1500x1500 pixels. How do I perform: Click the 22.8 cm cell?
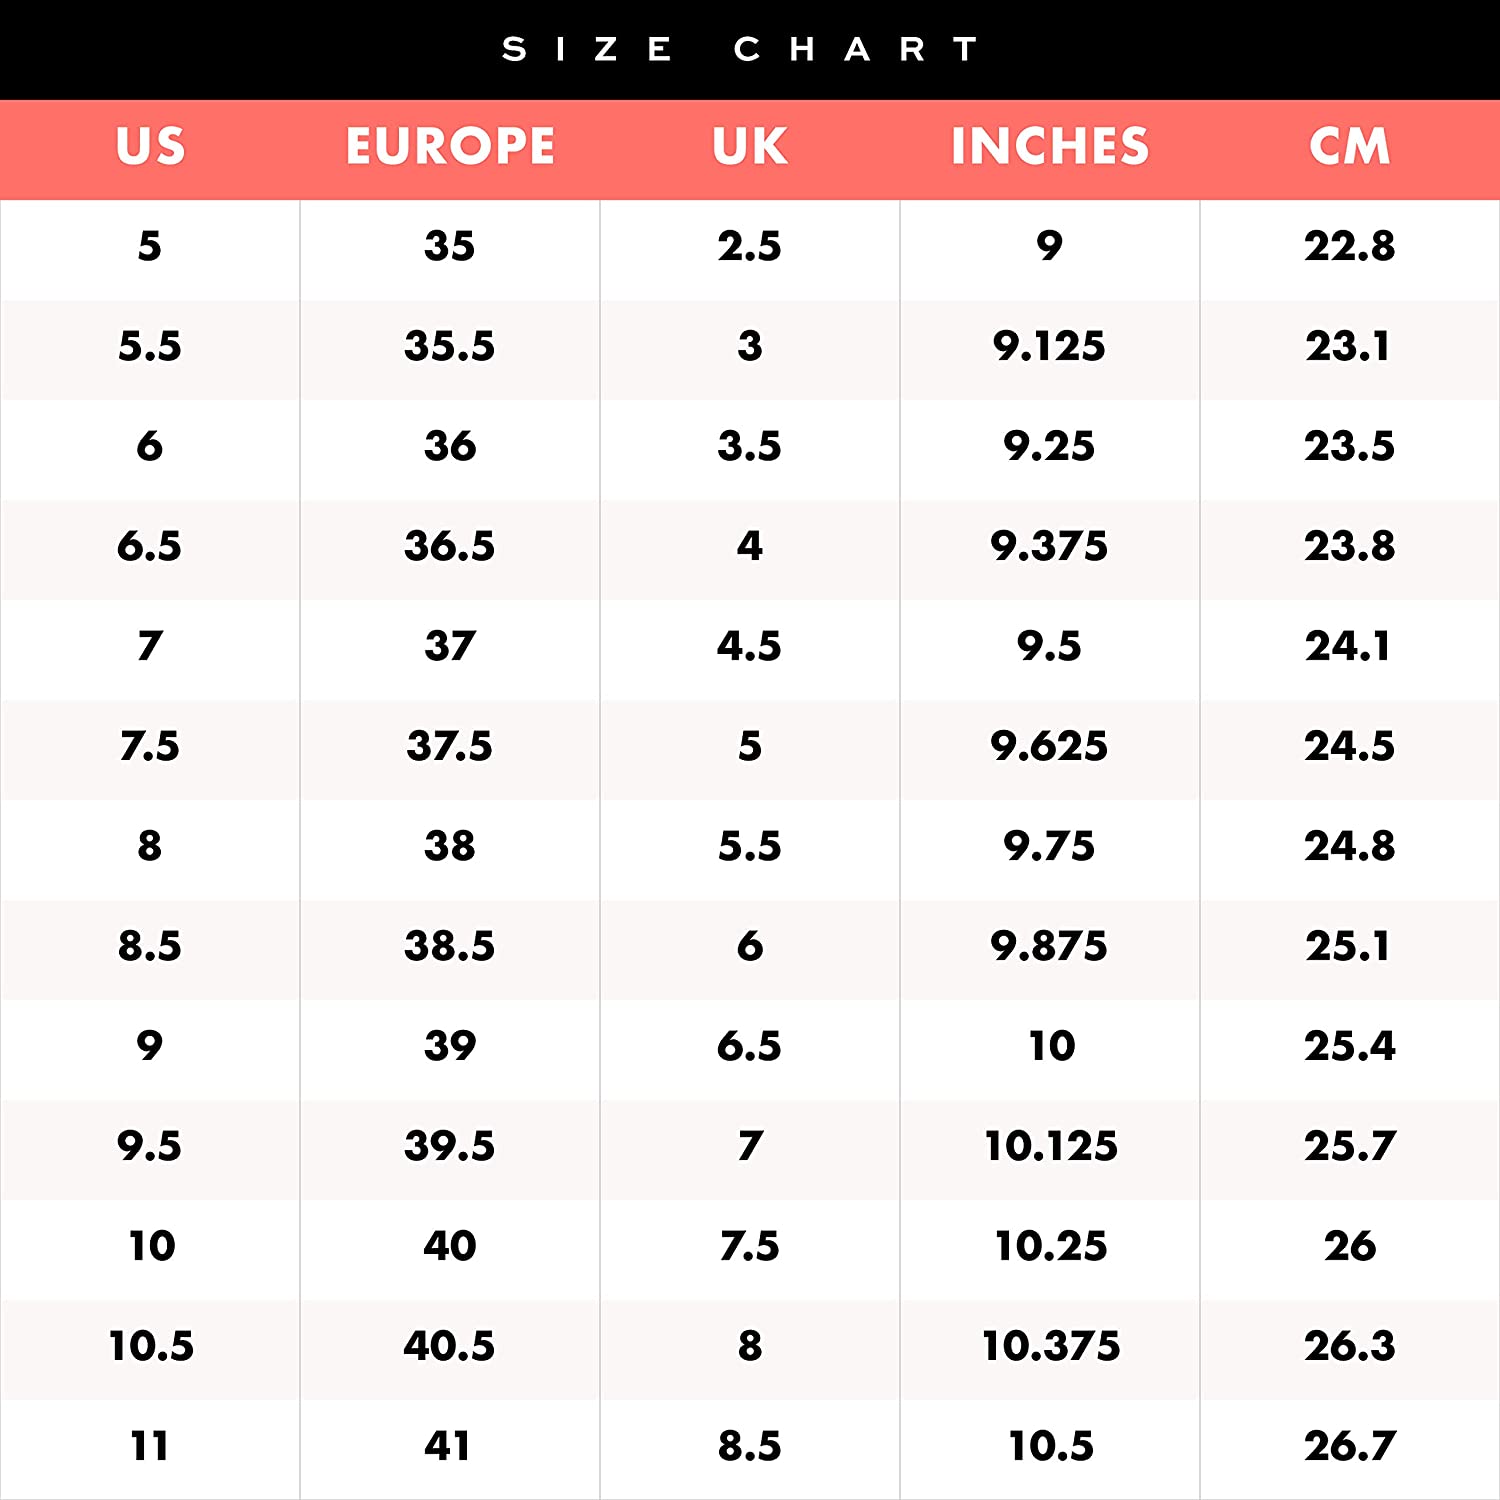pyautogui.click(x=1349, y=246)
